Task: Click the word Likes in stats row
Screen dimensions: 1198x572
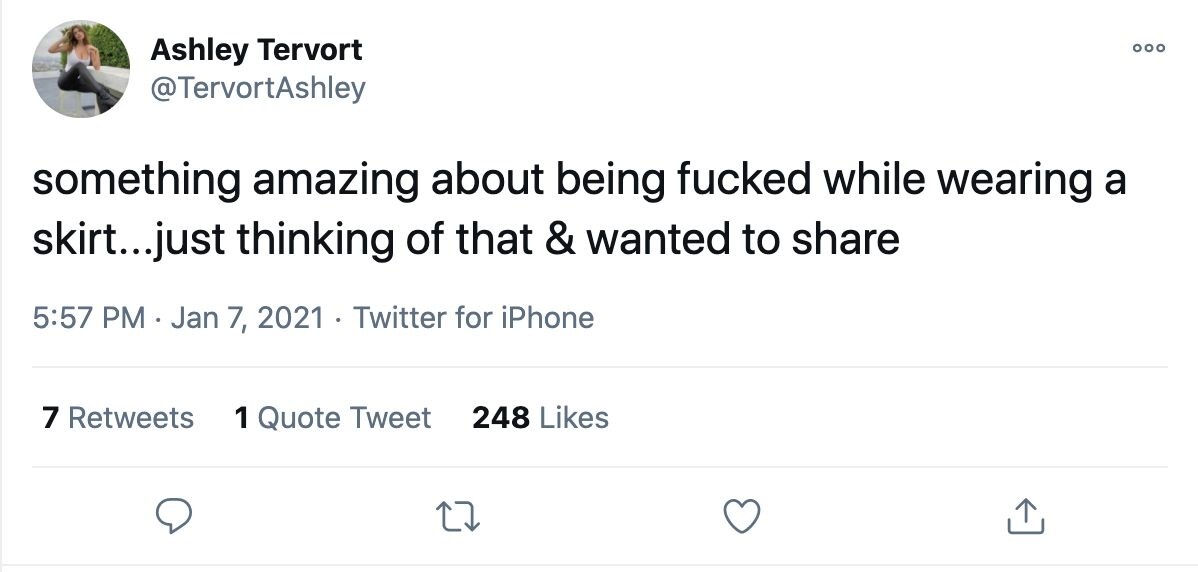Action: coord(574,417)
